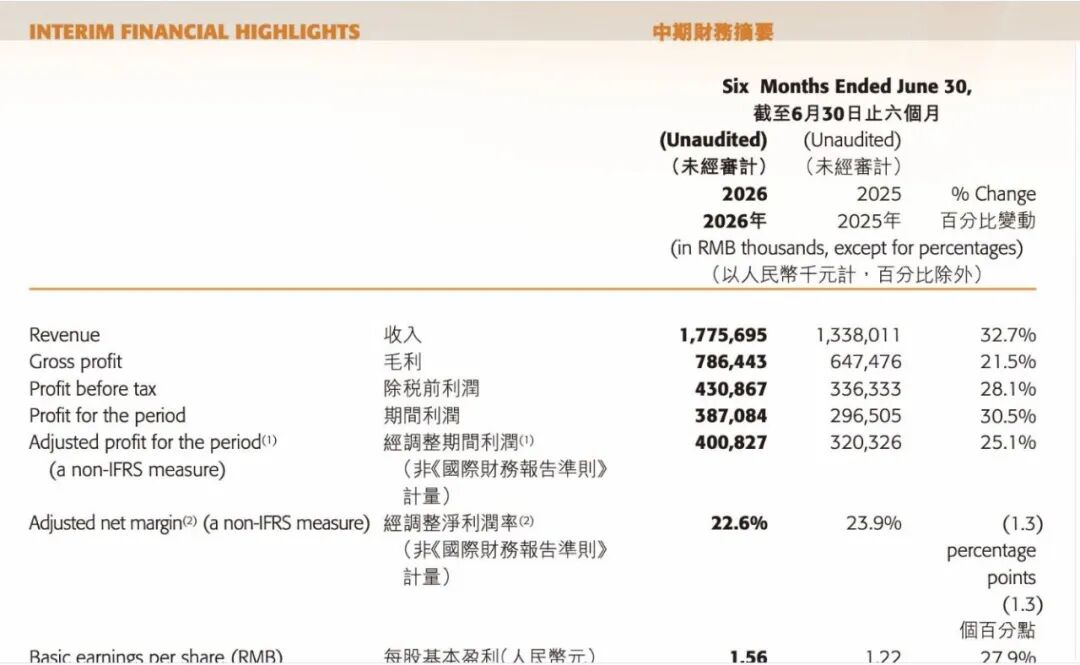Click the '% Change' column header
The width and height of the screenshot is (1080, 665).
click(993, 194)
